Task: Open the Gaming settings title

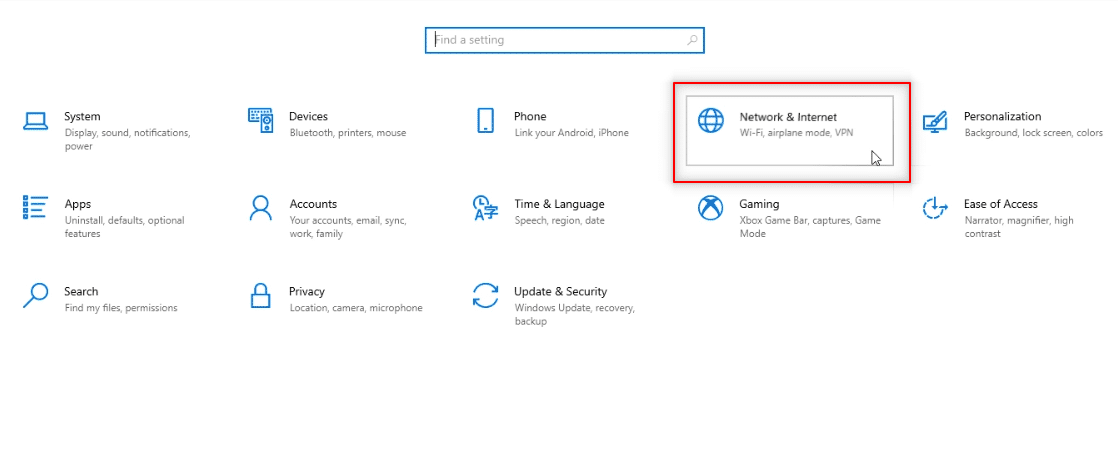Action: 759,204
